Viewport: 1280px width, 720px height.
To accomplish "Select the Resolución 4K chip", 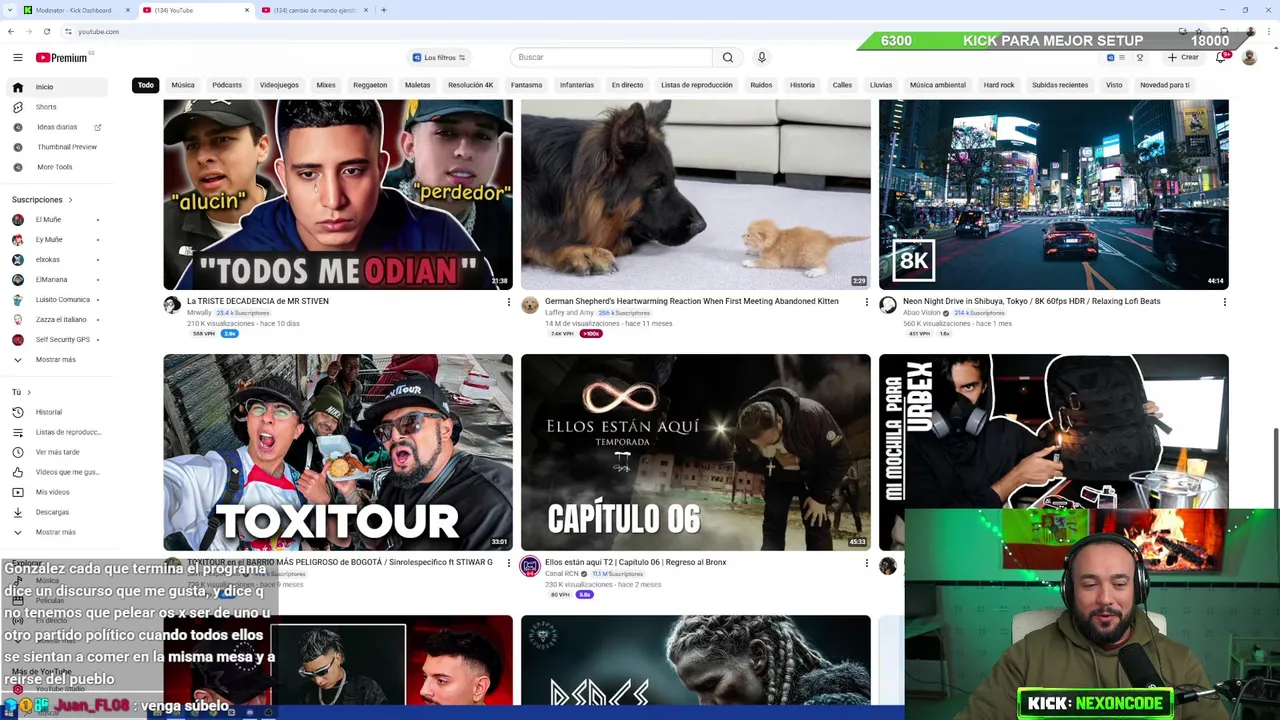I will pyautogui.click(x=470, y=85).
